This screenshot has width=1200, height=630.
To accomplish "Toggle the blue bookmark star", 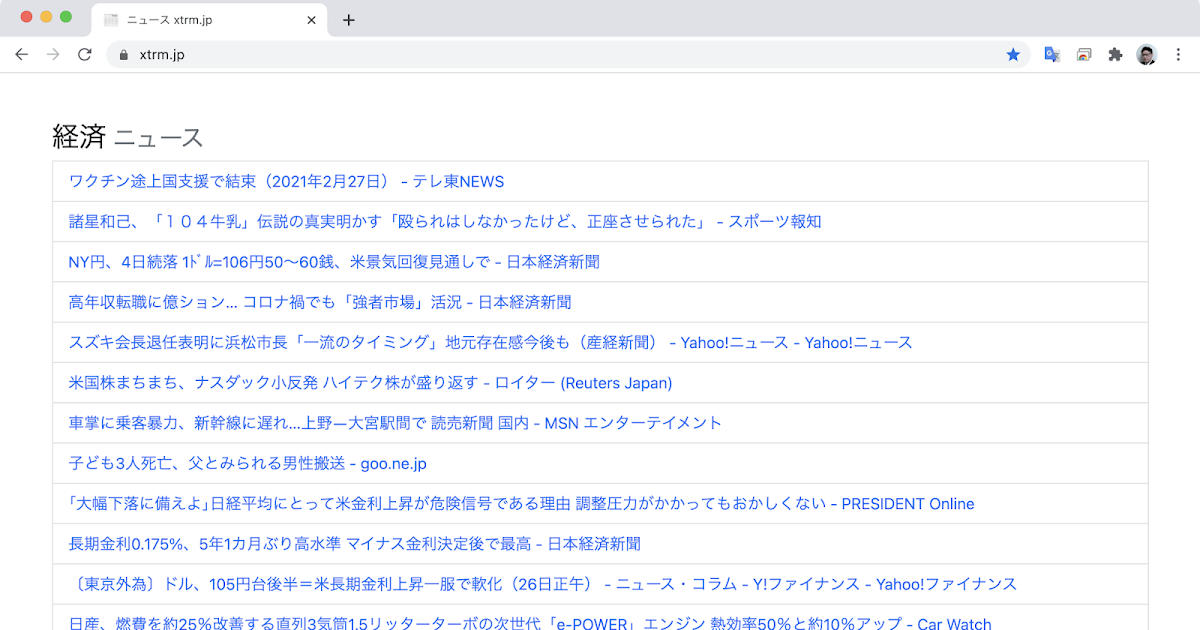I will 1013,55.
